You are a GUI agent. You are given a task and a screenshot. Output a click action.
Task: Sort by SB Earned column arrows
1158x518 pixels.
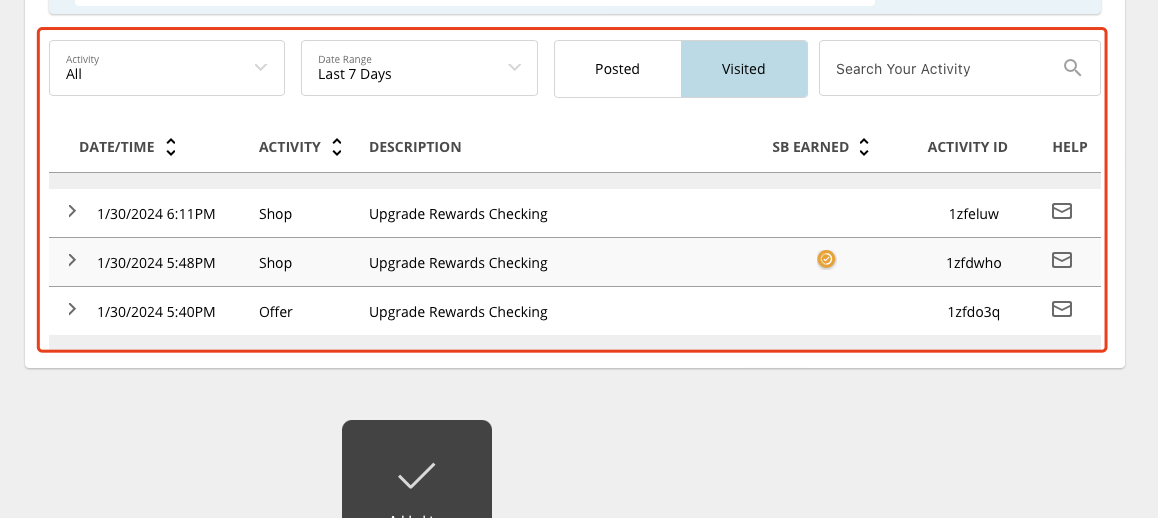[x=864, y=147]
